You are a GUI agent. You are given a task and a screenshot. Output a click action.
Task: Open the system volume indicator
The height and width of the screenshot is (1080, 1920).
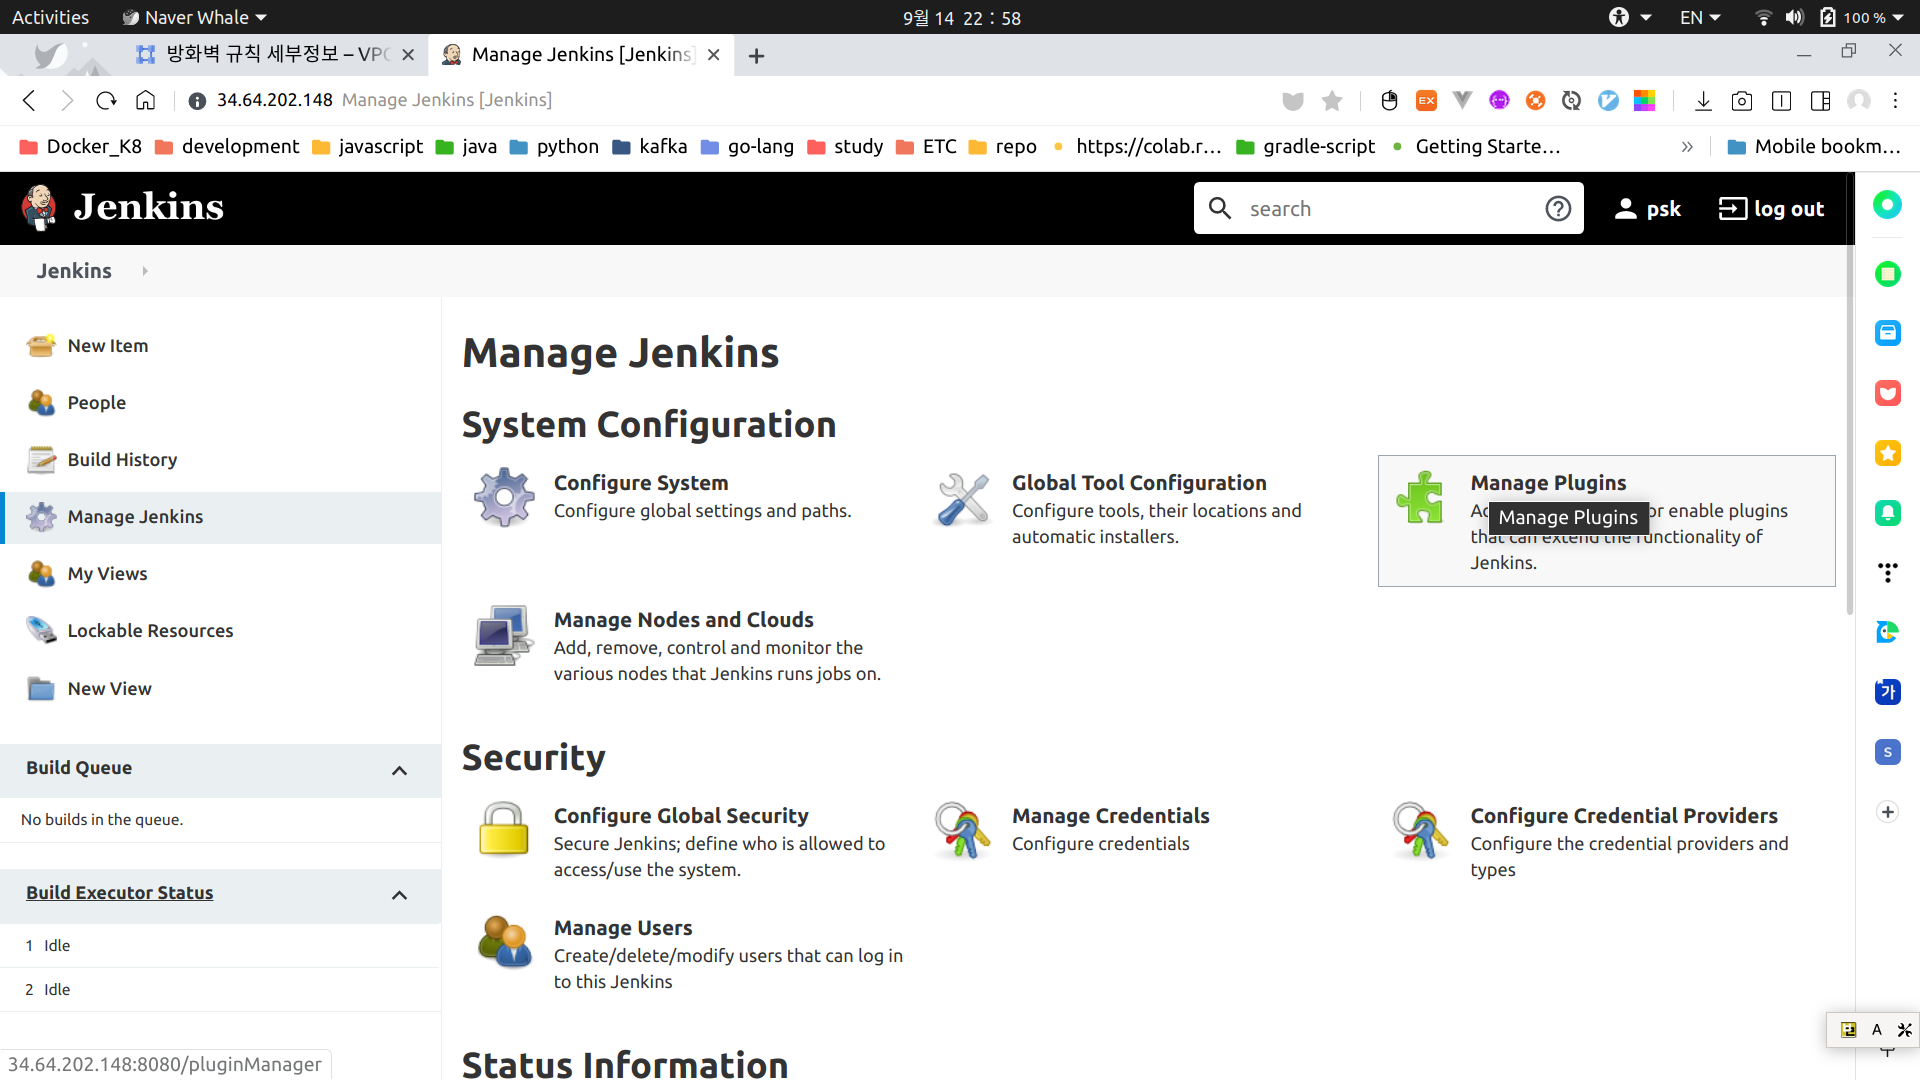(1794, 18)
